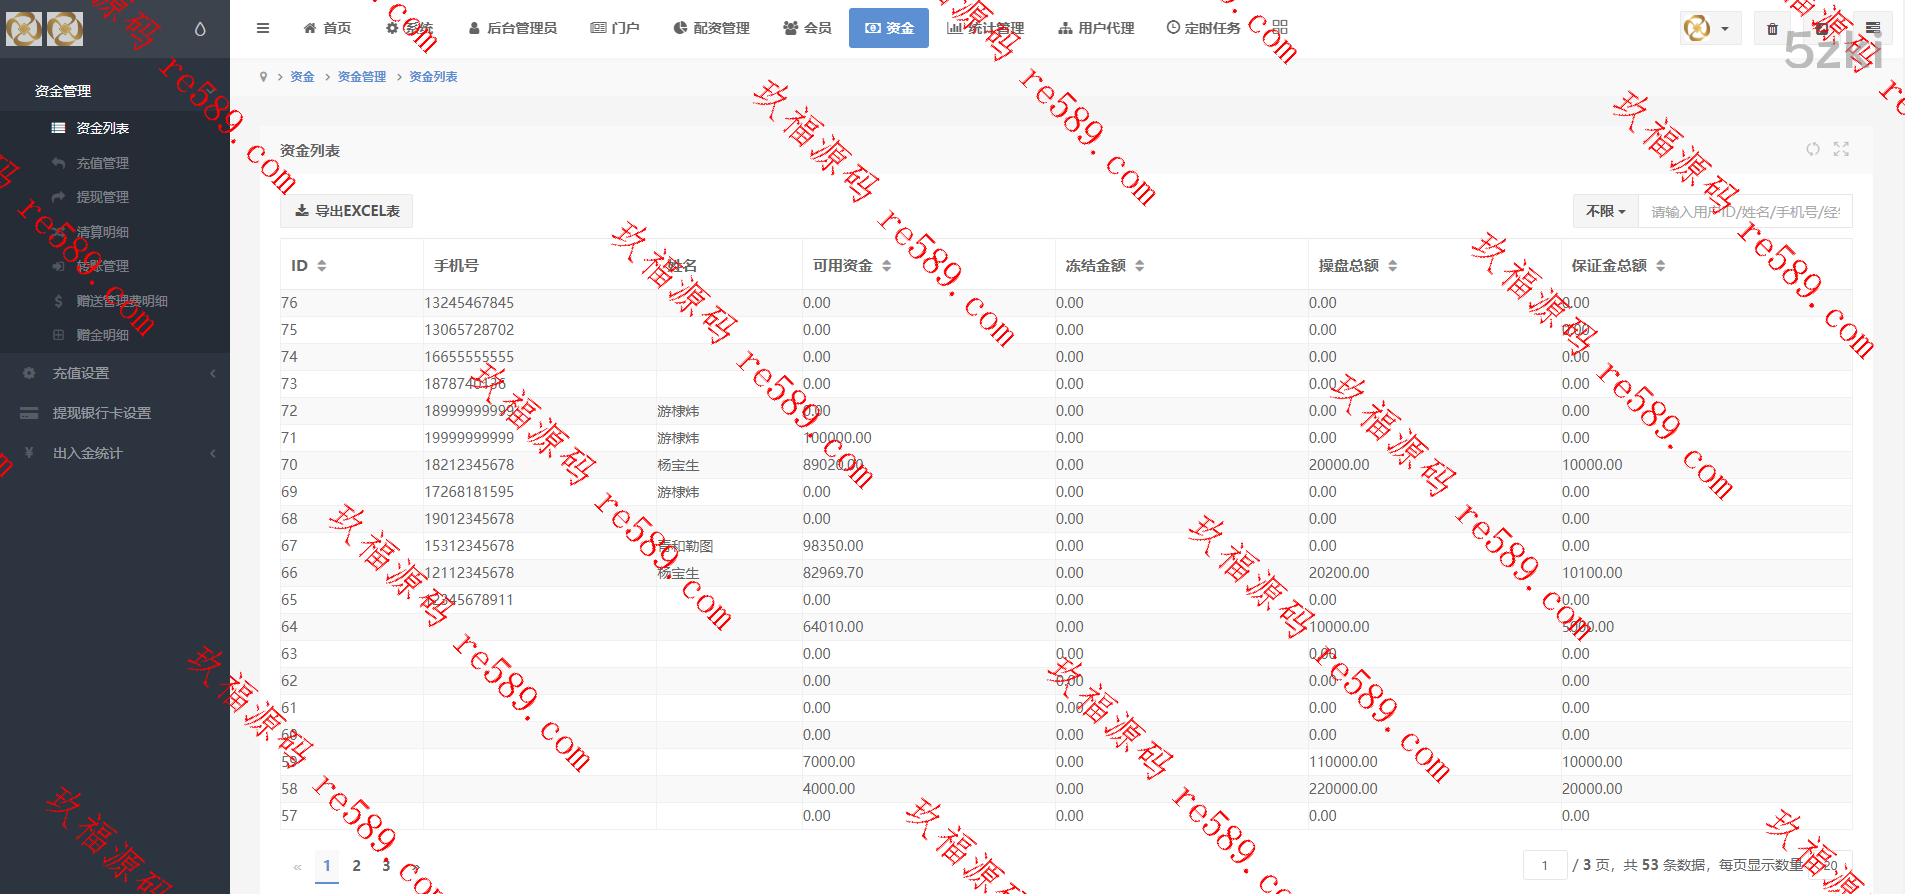Click the 资金管理 breadcrumb link

coord(361,77)
